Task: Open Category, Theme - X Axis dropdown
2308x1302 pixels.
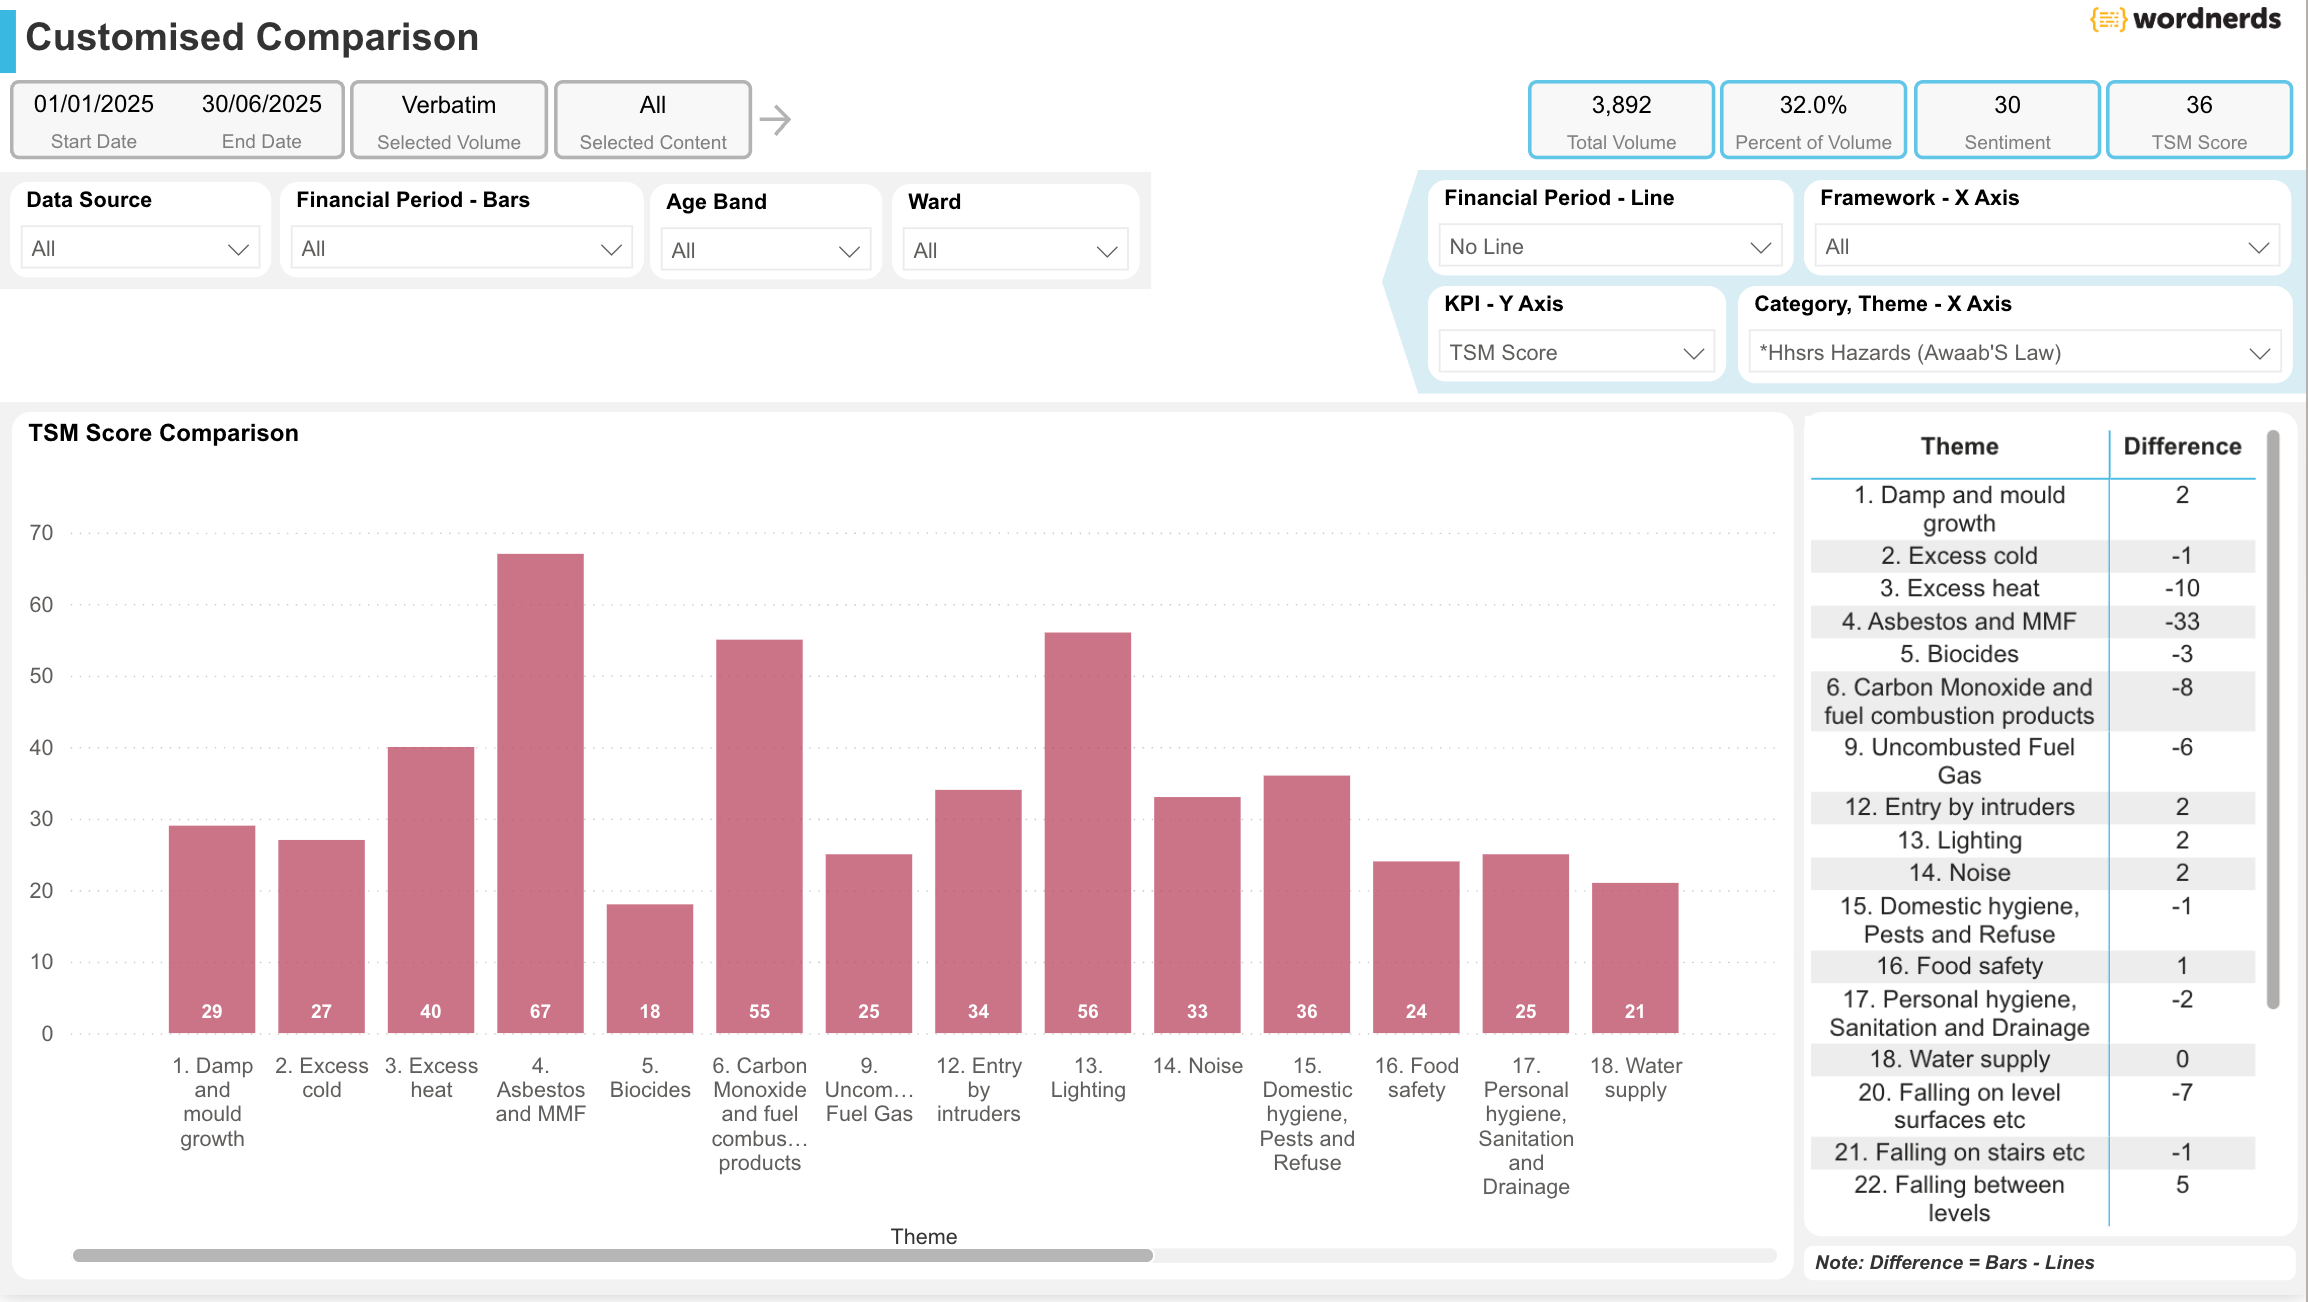Action: tap(2013, 352)
